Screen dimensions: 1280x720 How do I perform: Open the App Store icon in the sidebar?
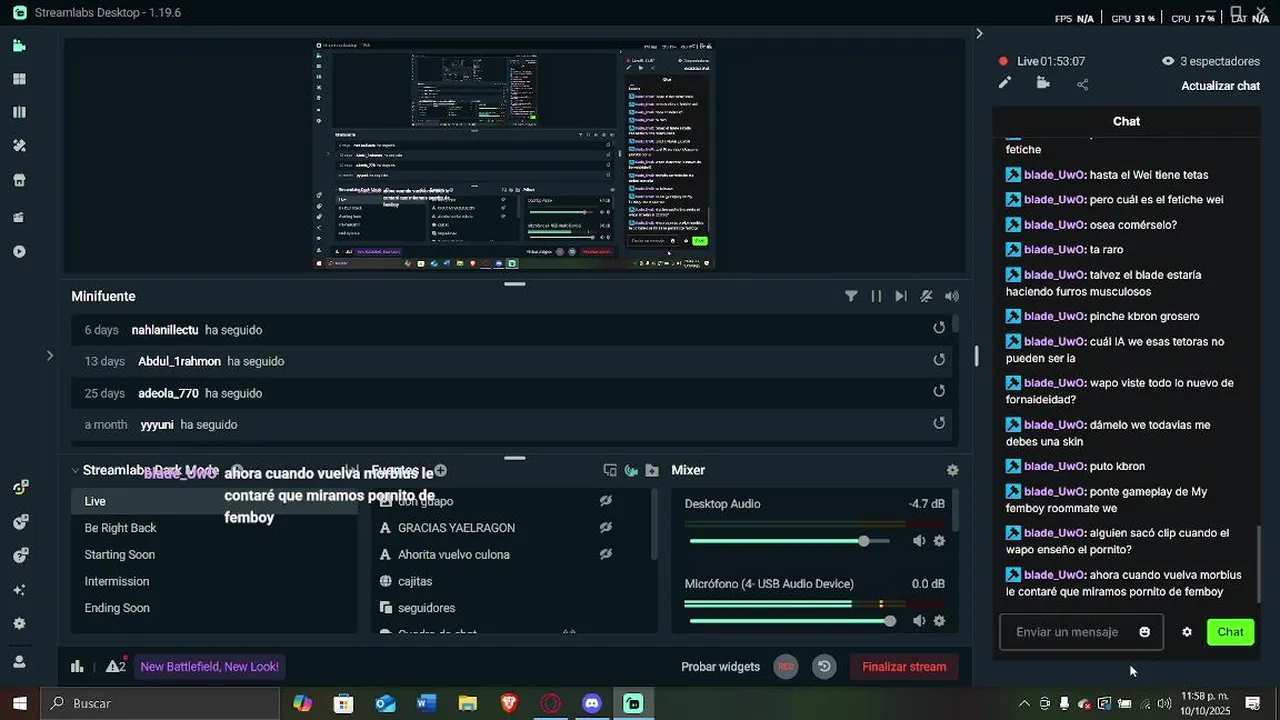point(19,181)
